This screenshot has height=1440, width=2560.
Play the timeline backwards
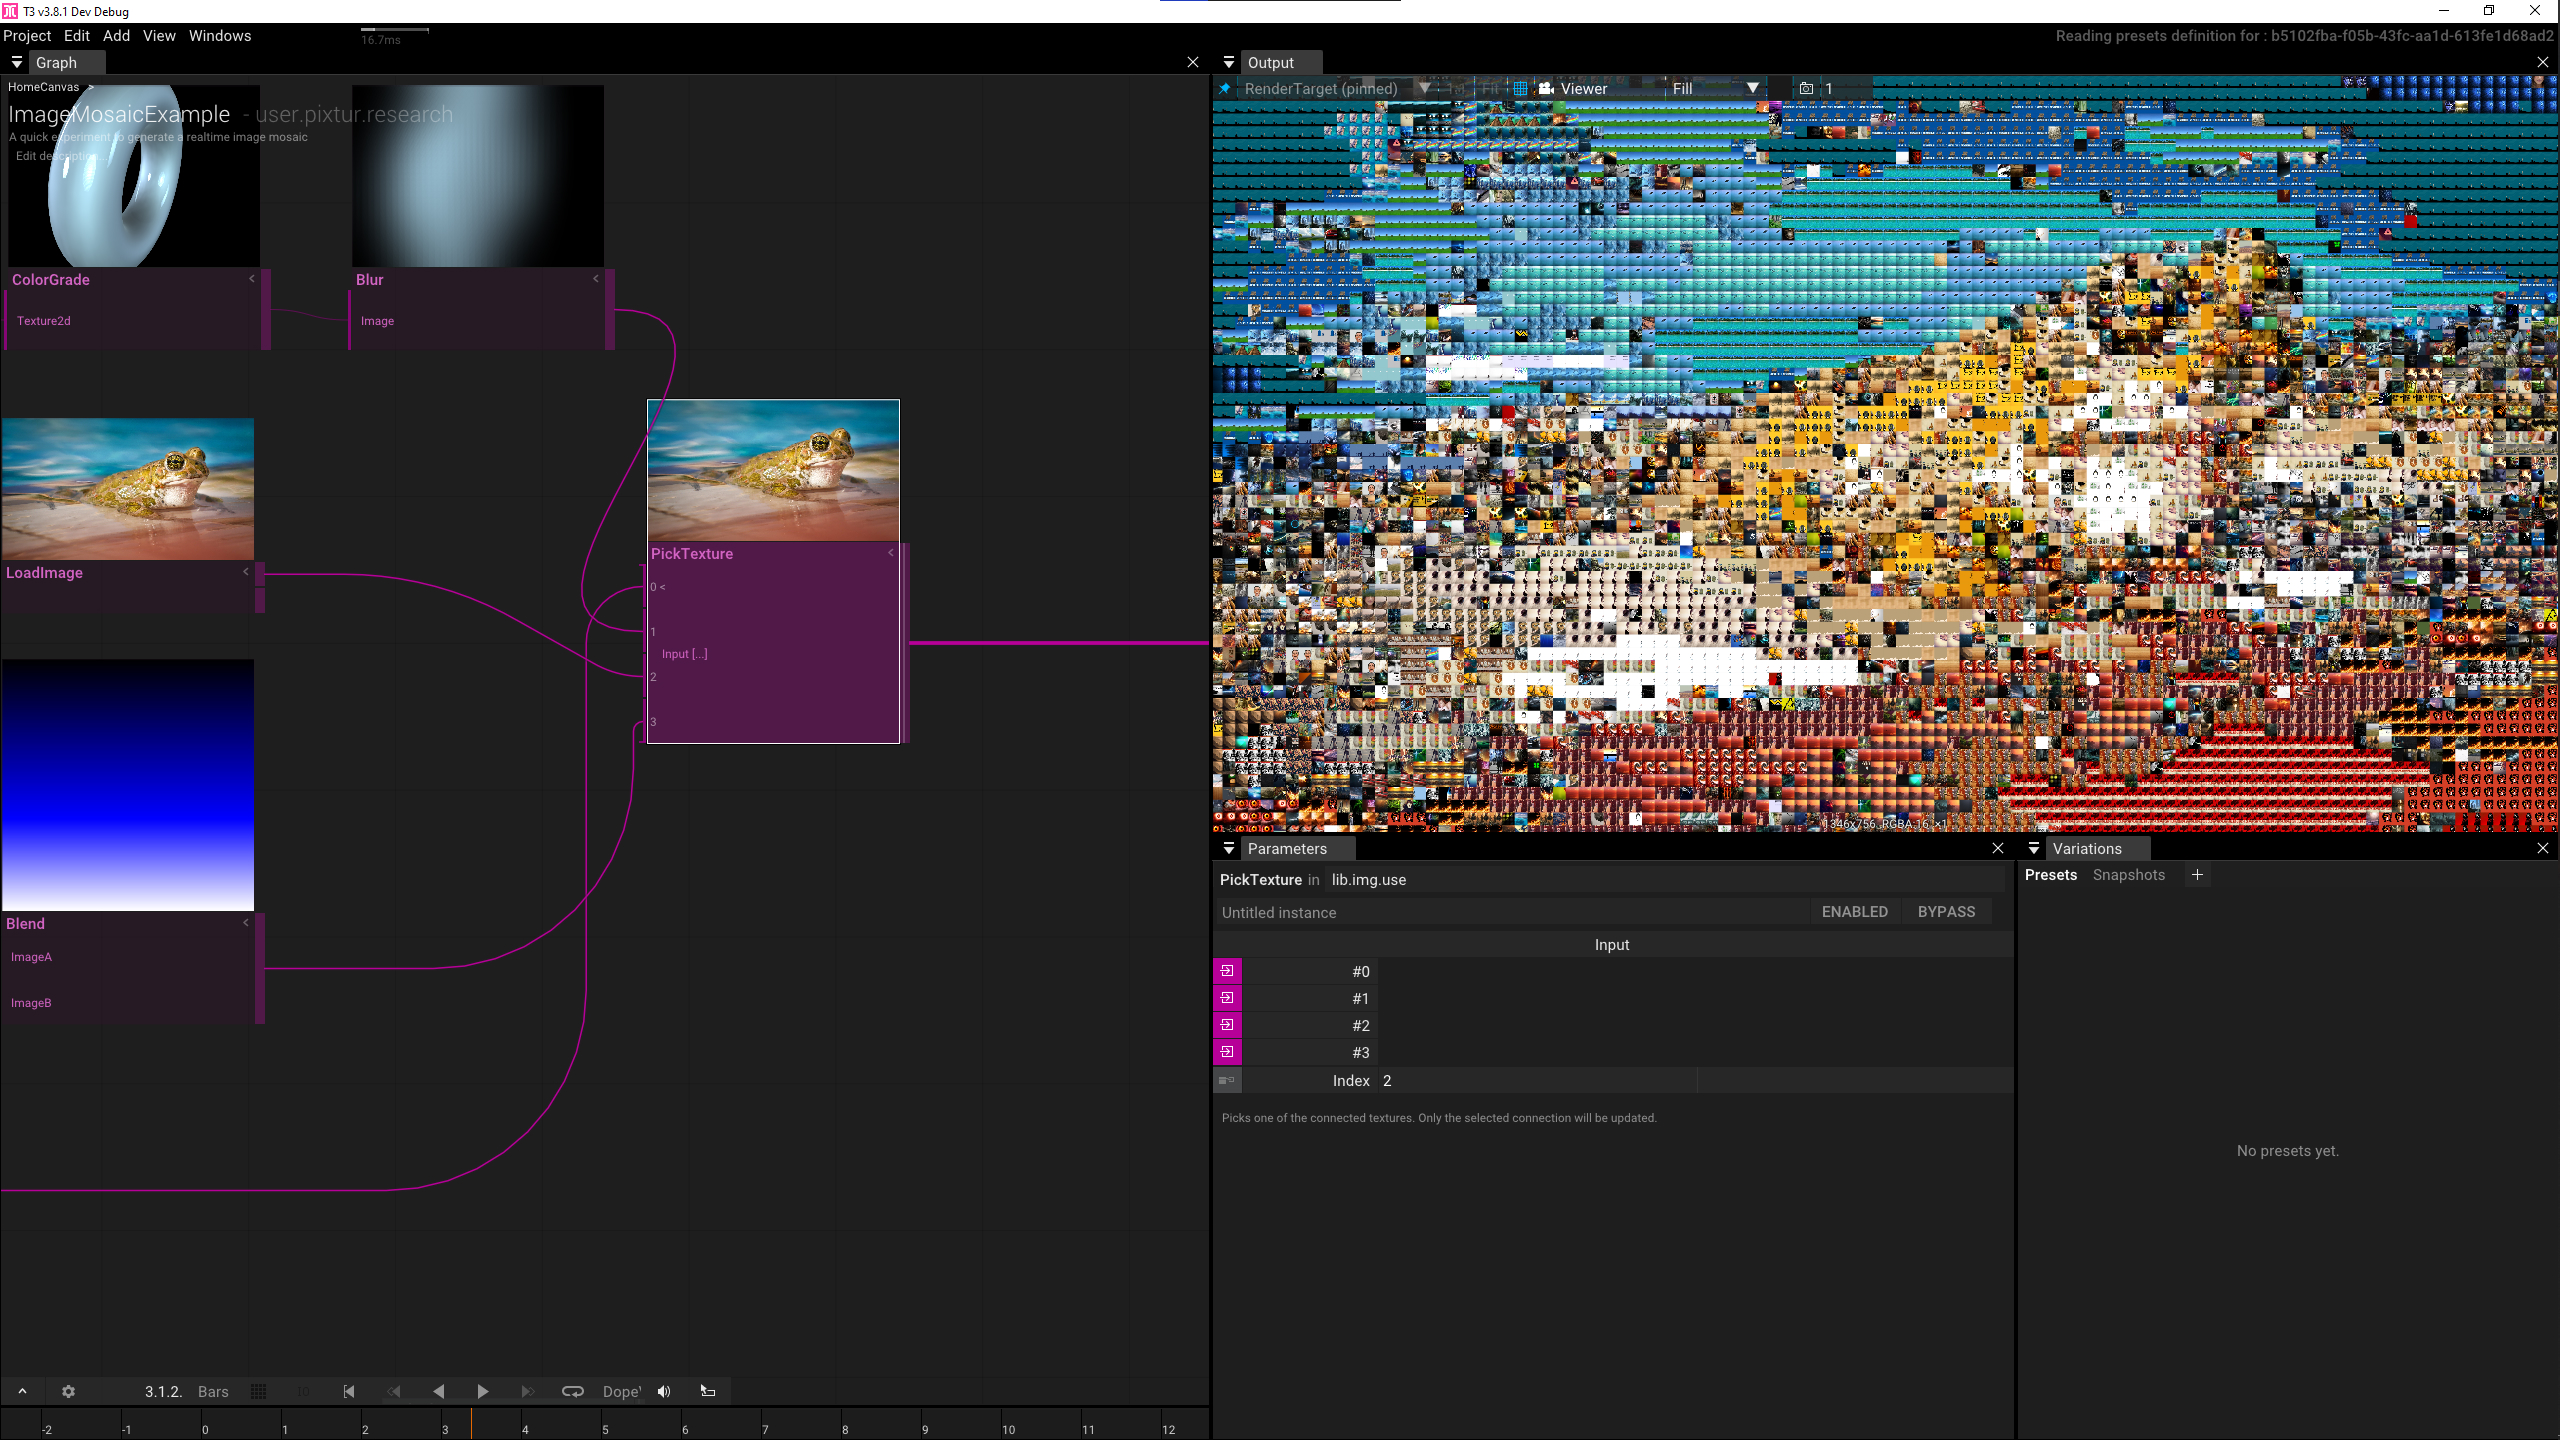[x=438, y=1391]
